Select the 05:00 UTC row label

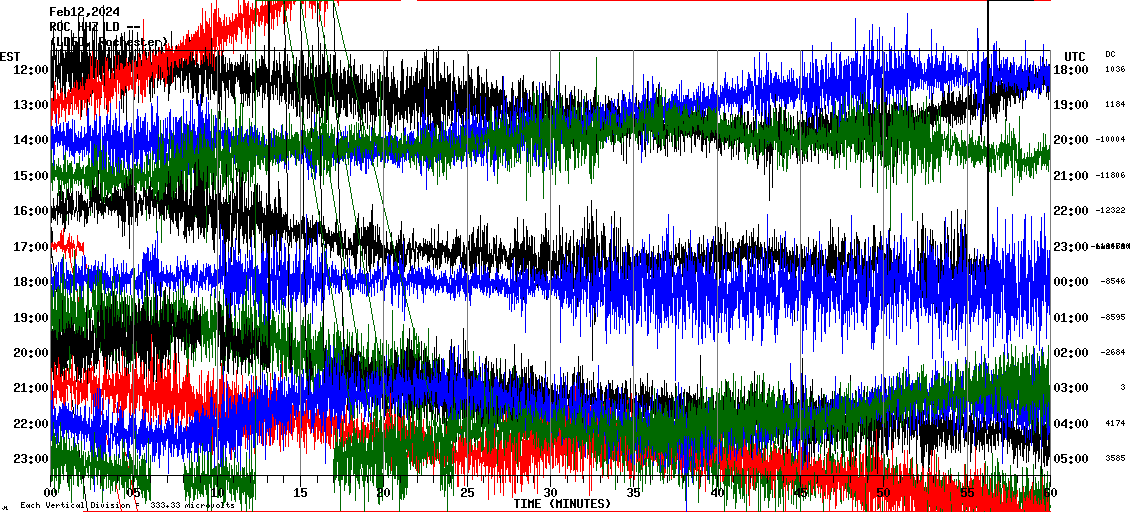click(x=1071, y=459)
